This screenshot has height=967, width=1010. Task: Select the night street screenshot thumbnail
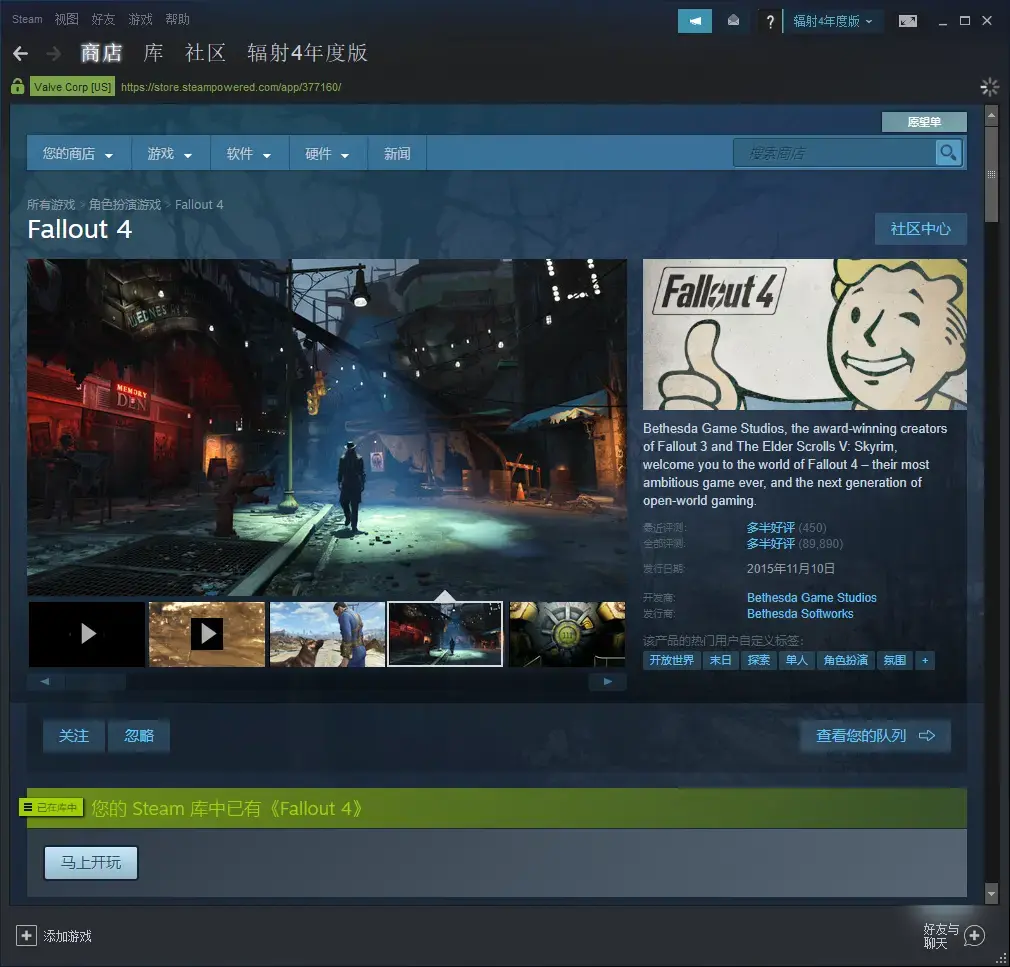point(445,634)
